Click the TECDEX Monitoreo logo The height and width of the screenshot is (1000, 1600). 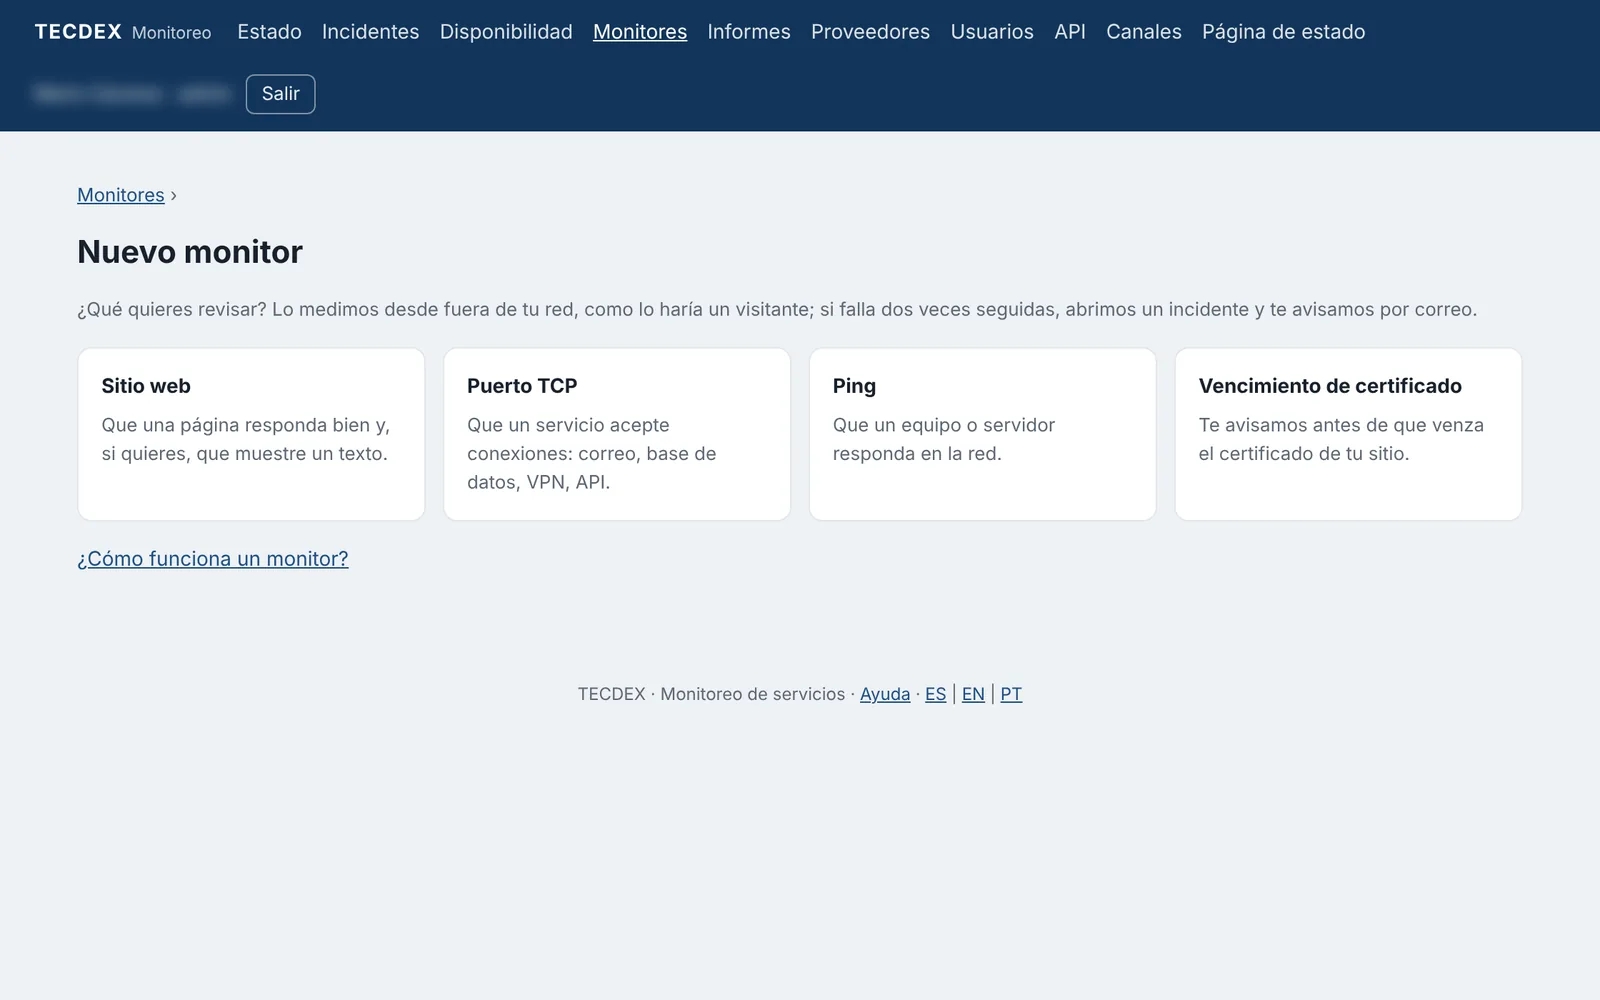click(123, 32)
